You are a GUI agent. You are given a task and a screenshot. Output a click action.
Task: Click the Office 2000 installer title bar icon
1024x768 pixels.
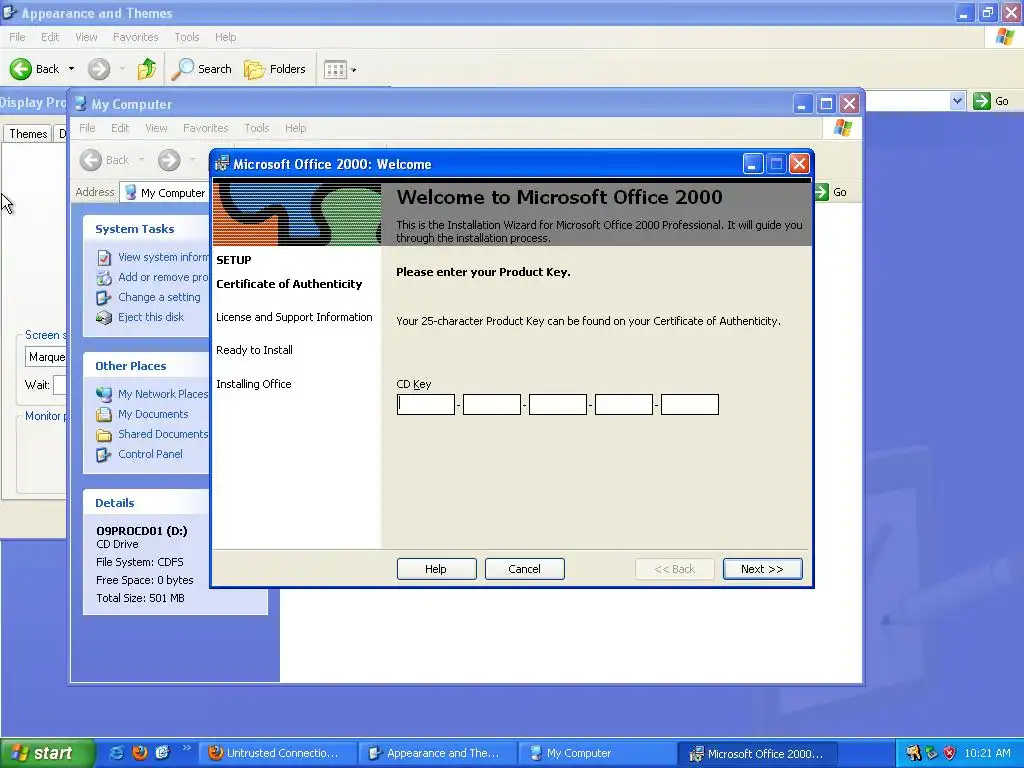pos(222,164)
